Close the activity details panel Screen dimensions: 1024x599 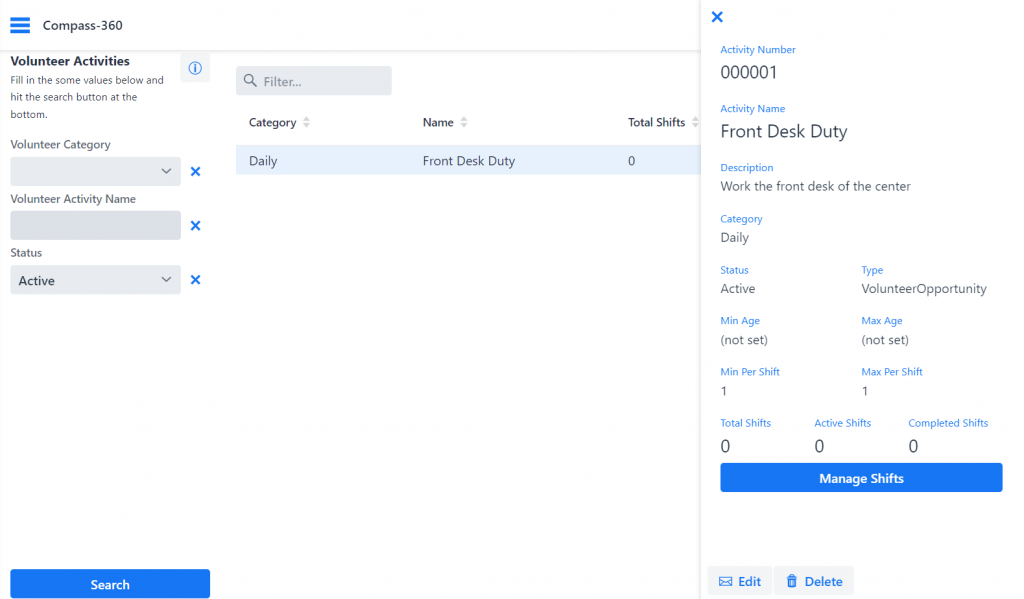717,17
